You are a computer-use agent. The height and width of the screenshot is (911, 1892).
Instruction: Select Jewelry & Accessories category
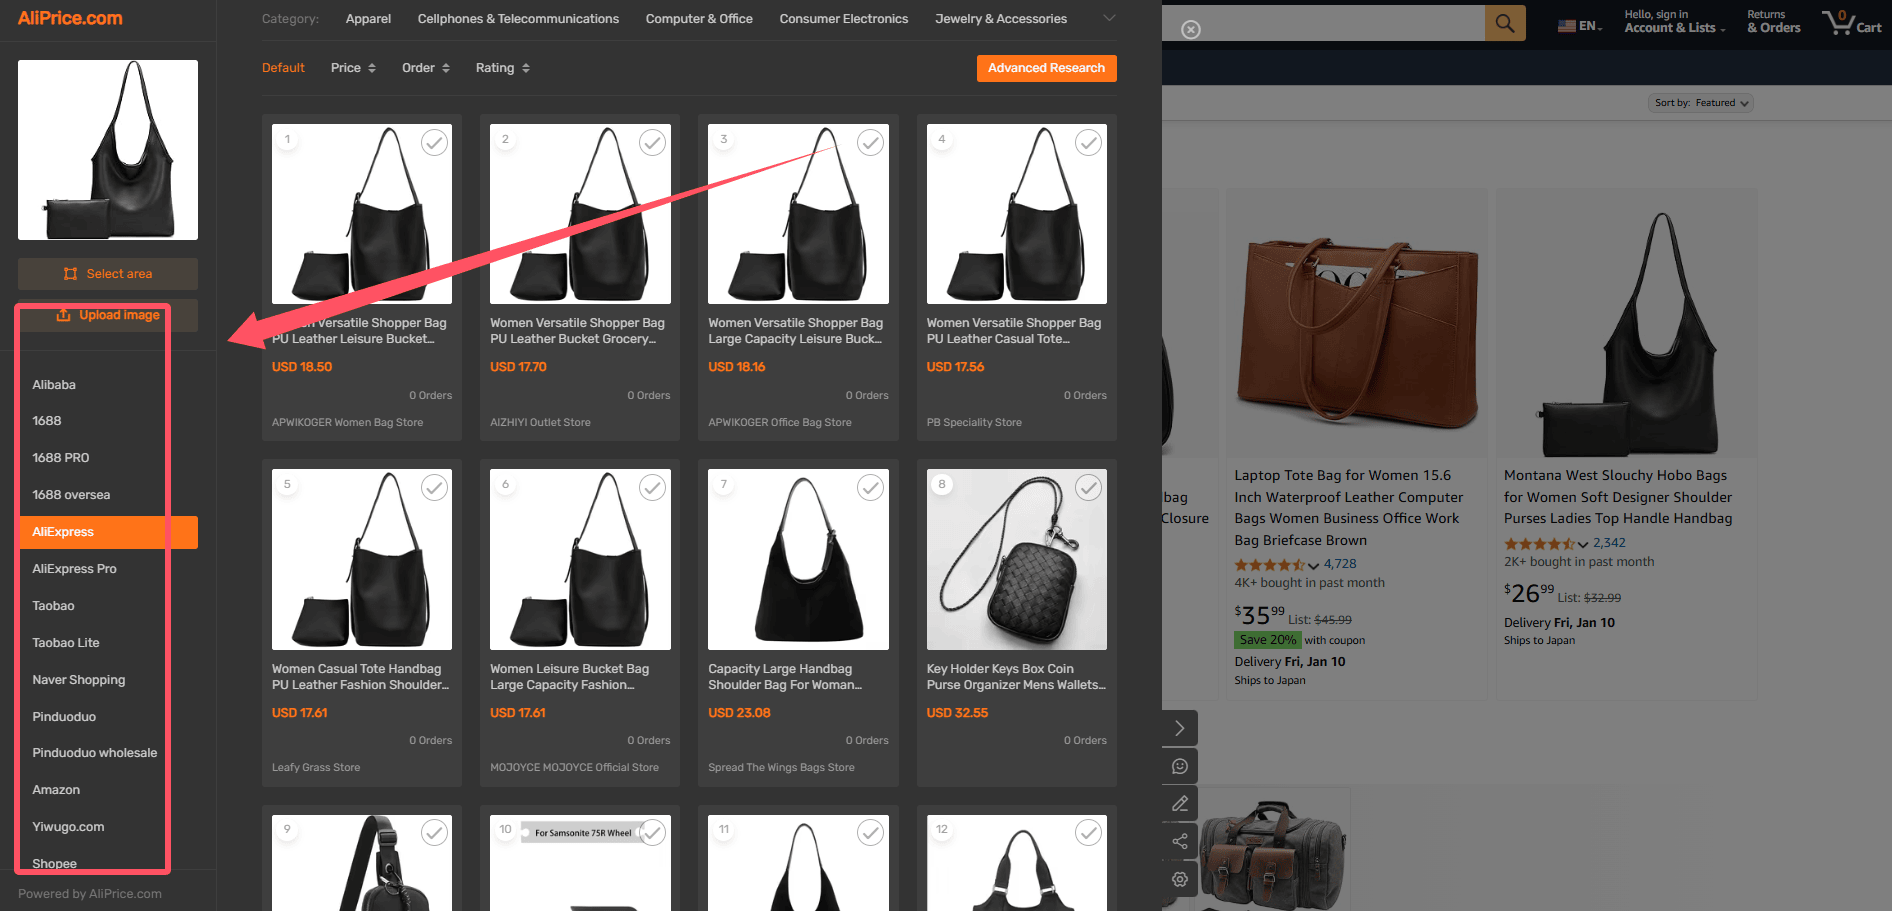[x=1001, y=19]
